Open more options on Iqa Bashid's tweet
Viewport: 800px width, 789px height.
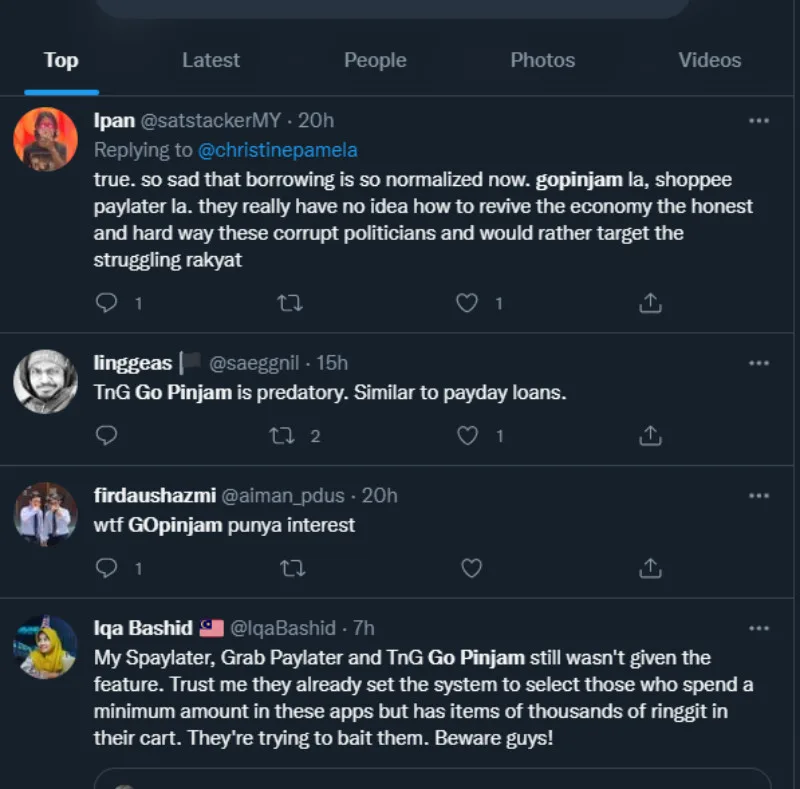pos(759,628)
